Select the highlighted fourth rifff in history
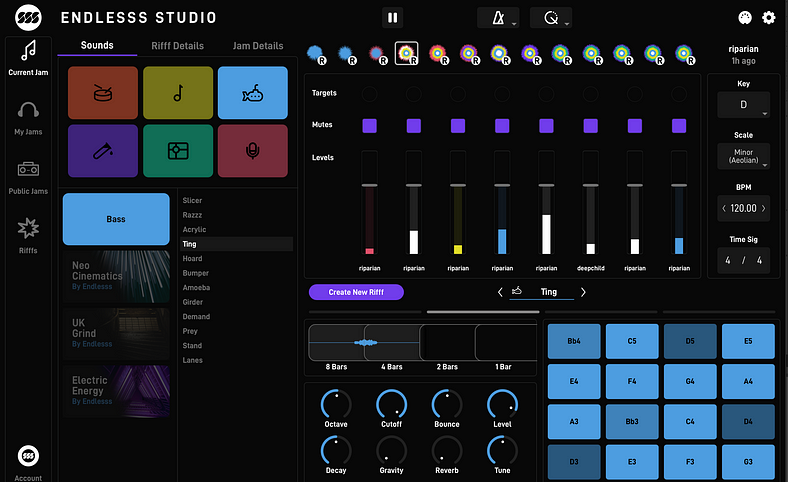This screenshot has width=788, height=482. pos(407,53)
